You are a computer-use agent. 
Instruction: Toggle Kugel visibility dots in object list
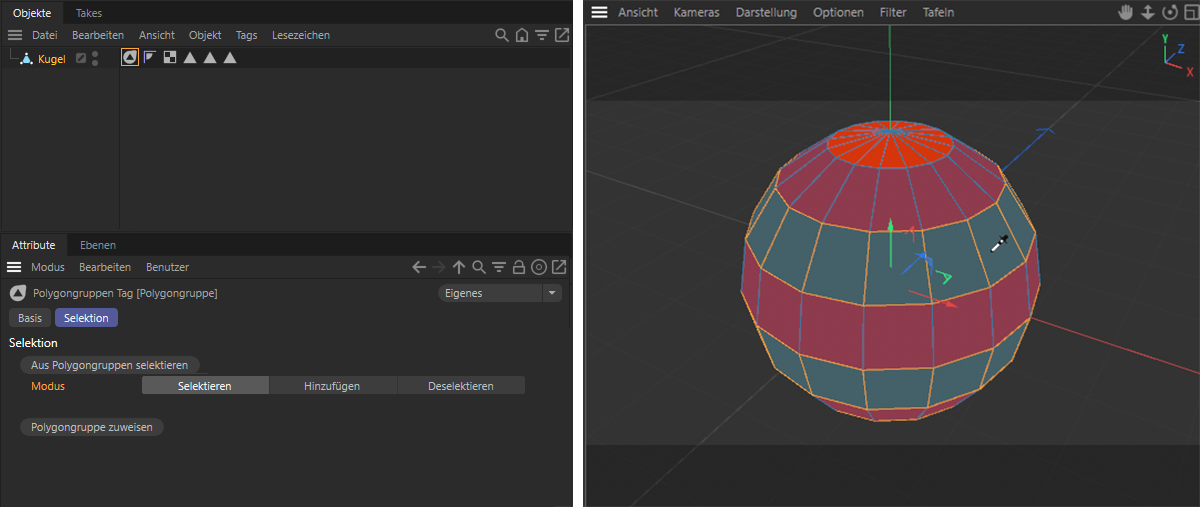tap(95, 58)
